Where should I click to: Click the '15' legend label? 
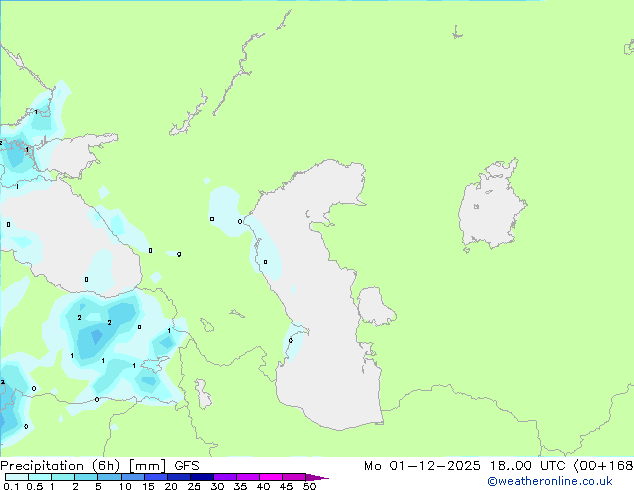click(x=148, y=486)
